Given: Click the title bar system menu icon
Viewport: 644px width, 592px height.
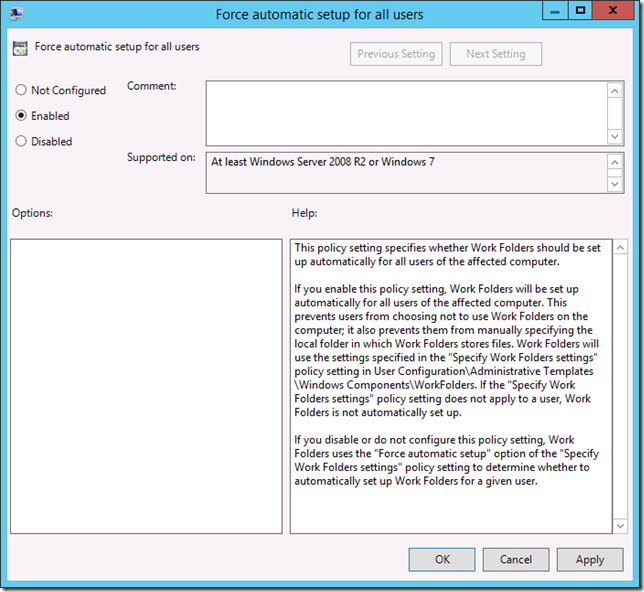Looking at the screenshot, I should [18, 15].
